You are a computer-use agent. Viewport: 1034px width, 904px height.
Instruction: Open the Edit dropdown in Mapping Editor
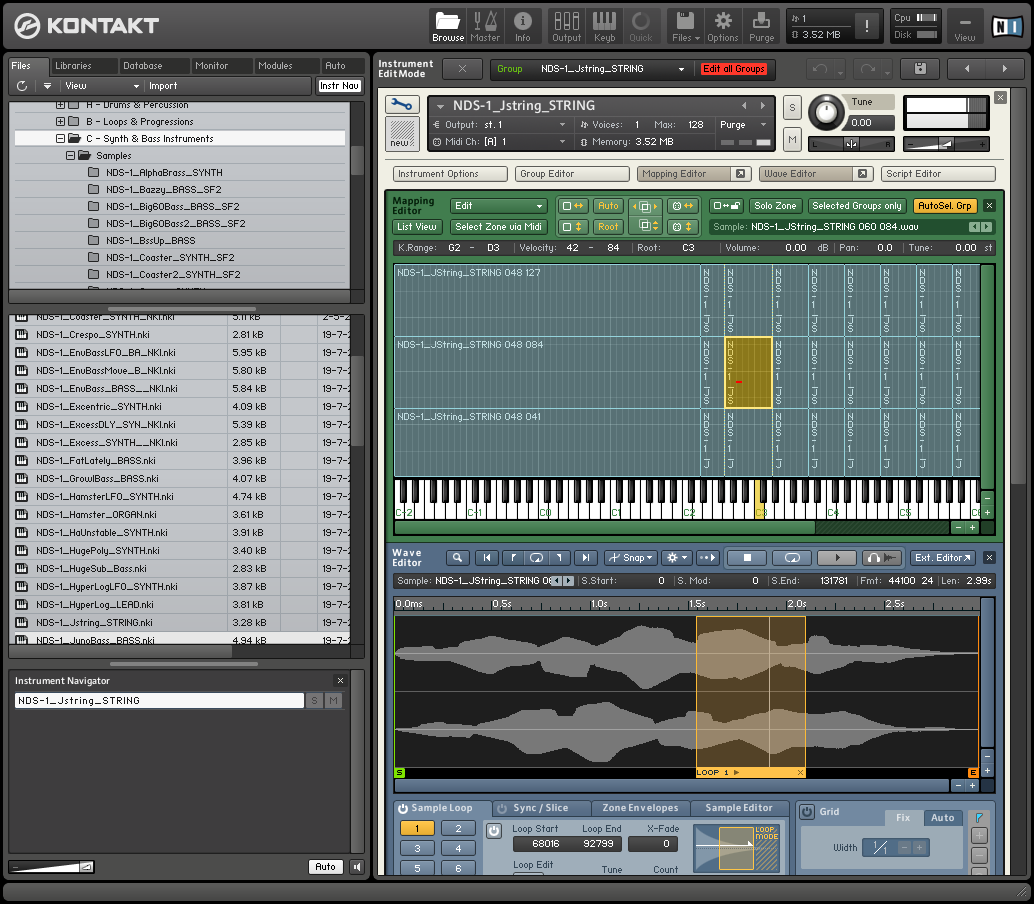(499, 206)
